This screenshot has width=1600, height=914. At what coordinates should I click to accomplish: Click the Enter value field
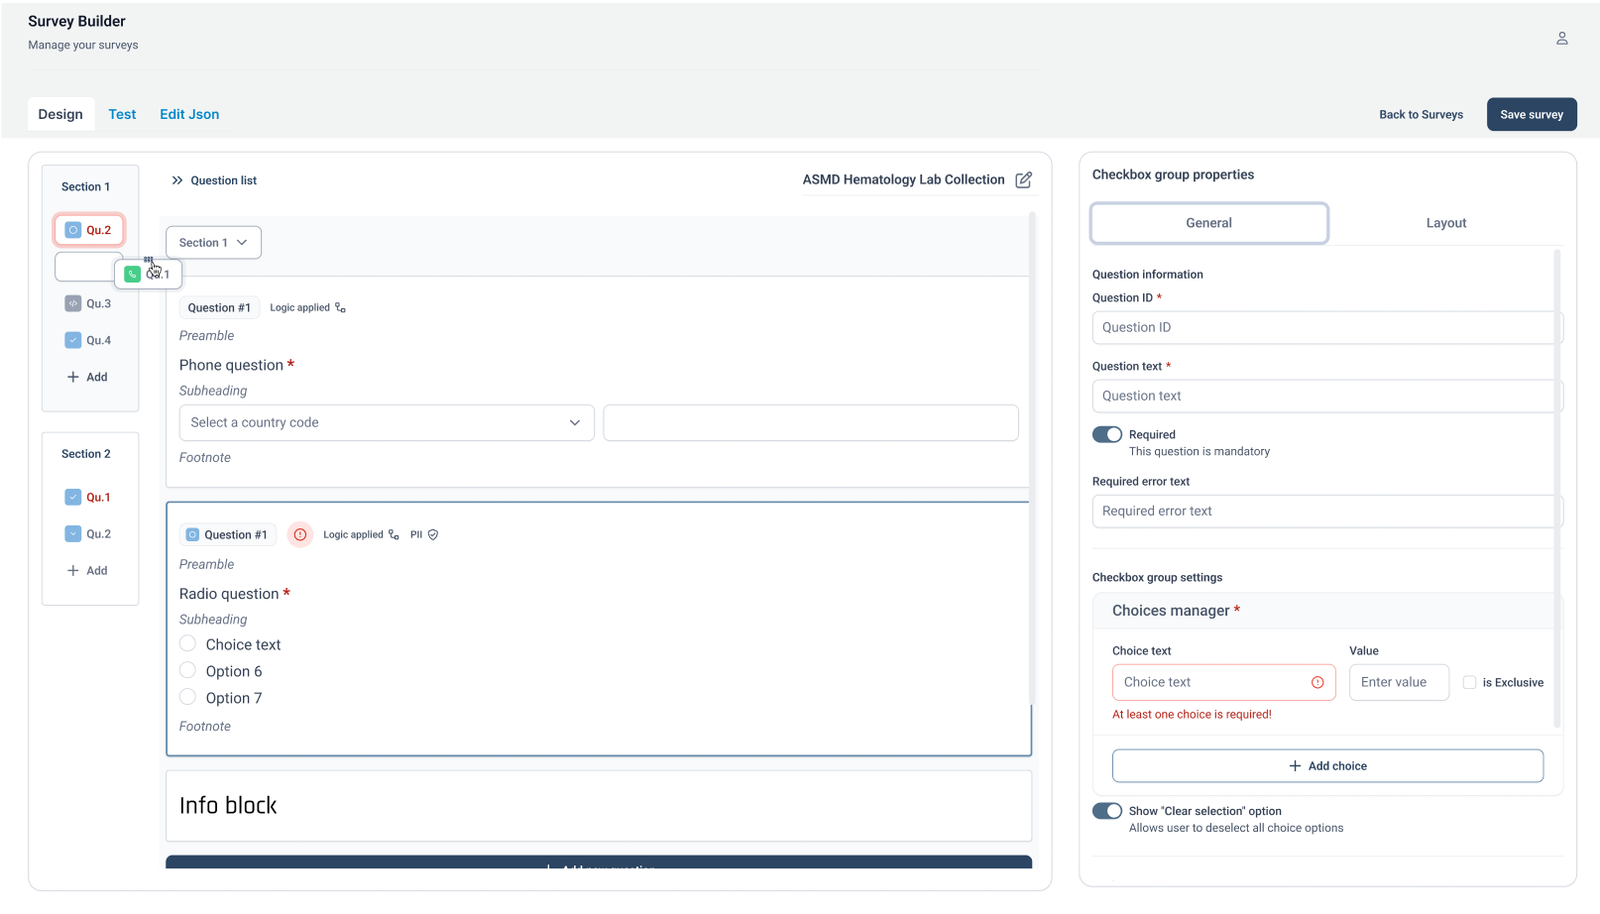click(1399, 683)
